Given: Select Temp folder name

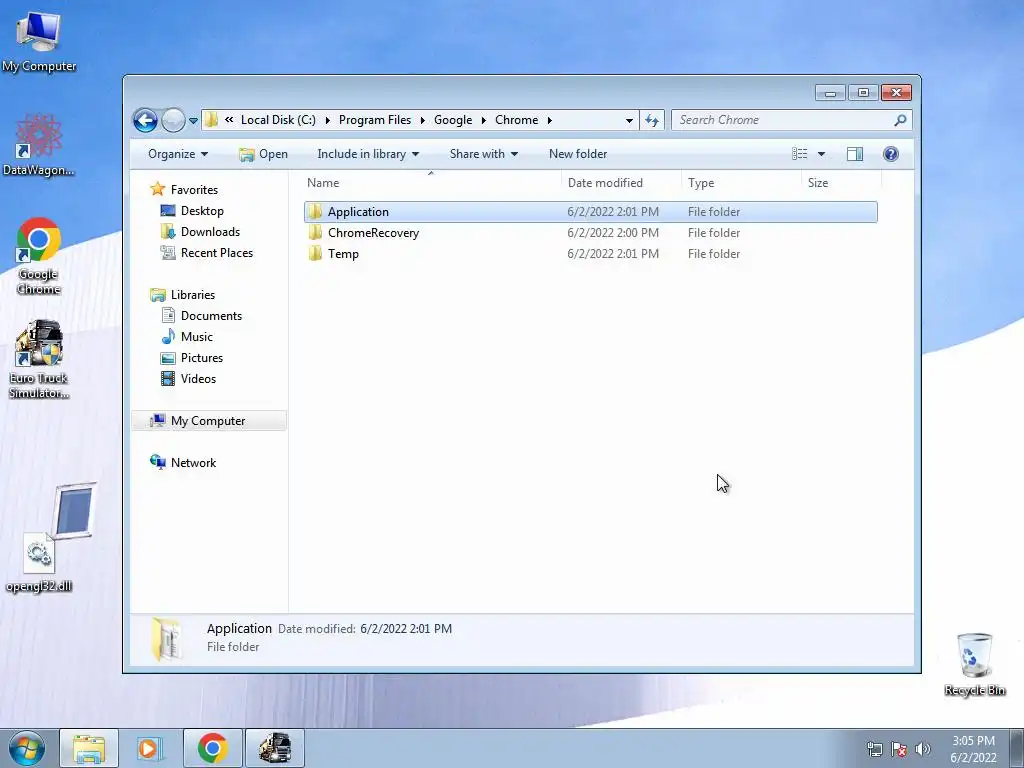Looking at the screenshot, I should coord(344,254).
